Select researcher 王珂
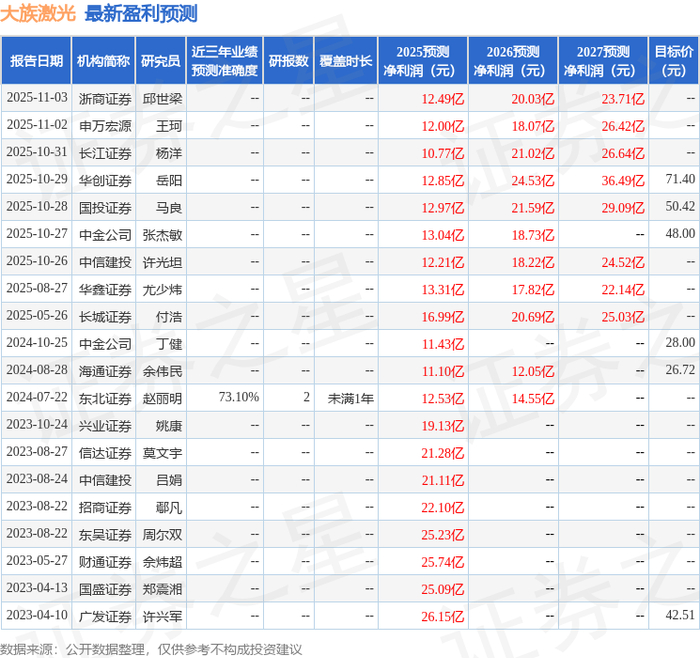The height and width of the screenshot is (658, 700). pos(169,126)
